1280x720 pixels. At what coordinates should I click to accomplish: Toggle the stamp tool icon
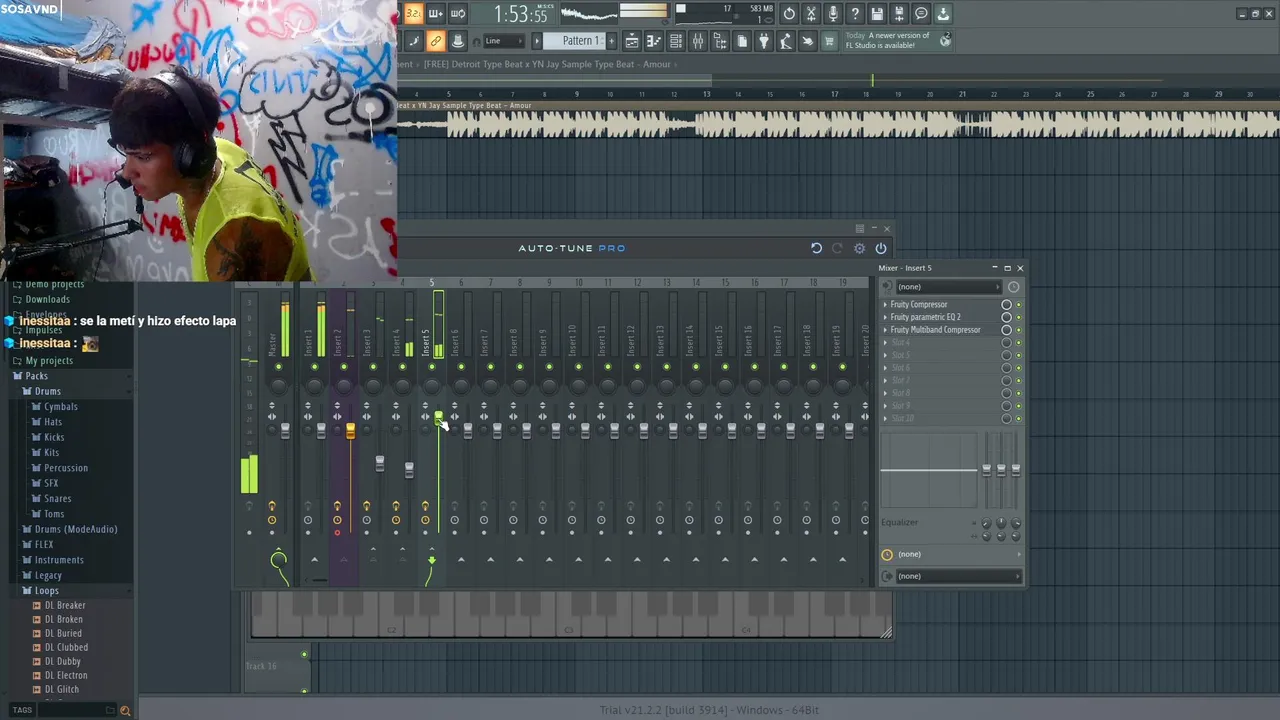(457, 41)
